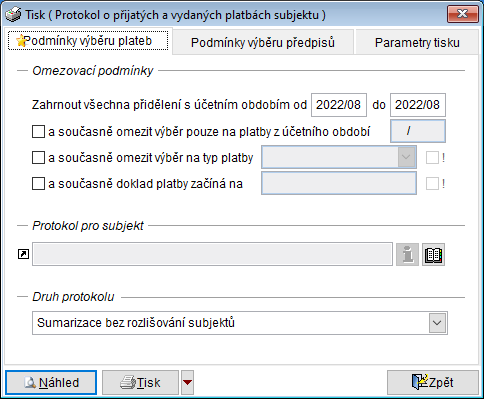Click the printer icon on Tisk button
This screenshot has width=484, height=399.
[x=128, y=382]
